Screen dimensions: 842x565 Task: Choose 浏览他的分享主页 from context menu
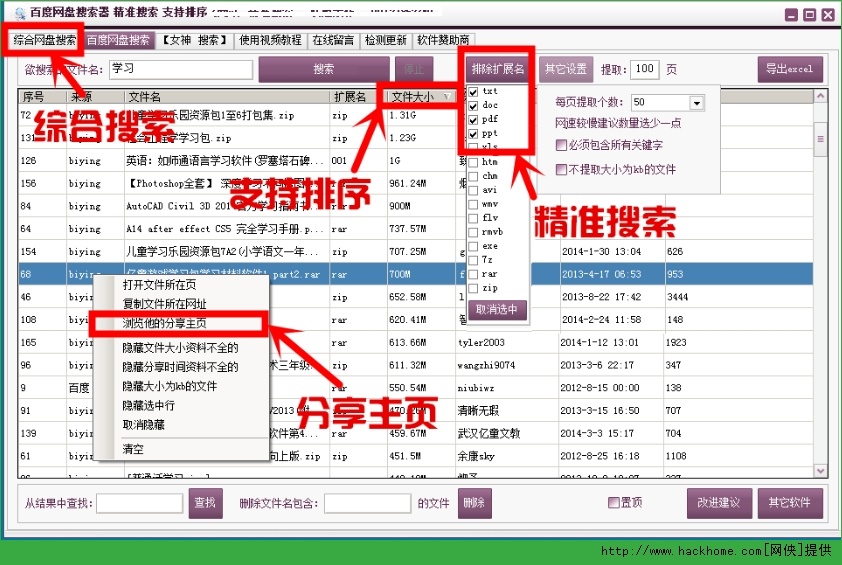tap(181, 323)
